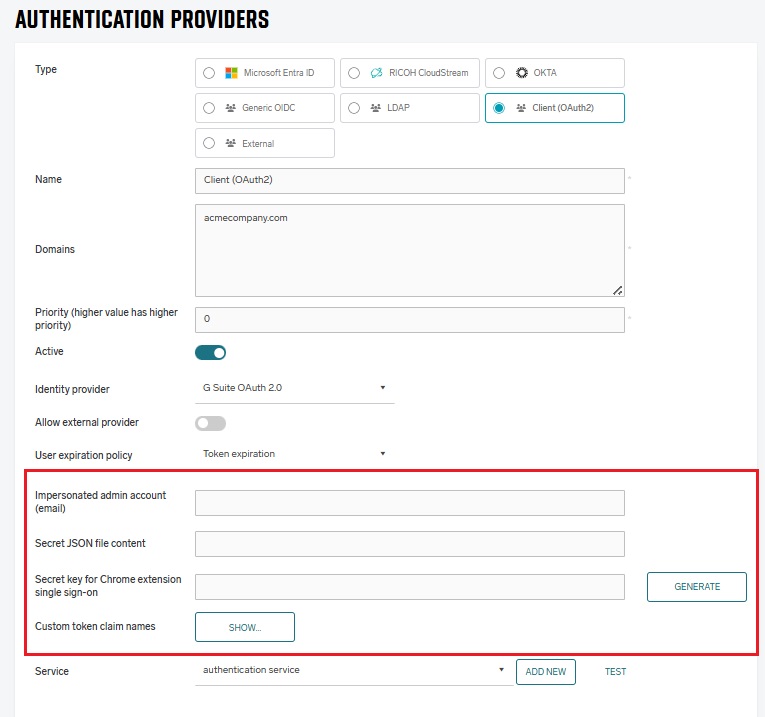Click the Microsoft Entra ID logo icon

[232, 73]
